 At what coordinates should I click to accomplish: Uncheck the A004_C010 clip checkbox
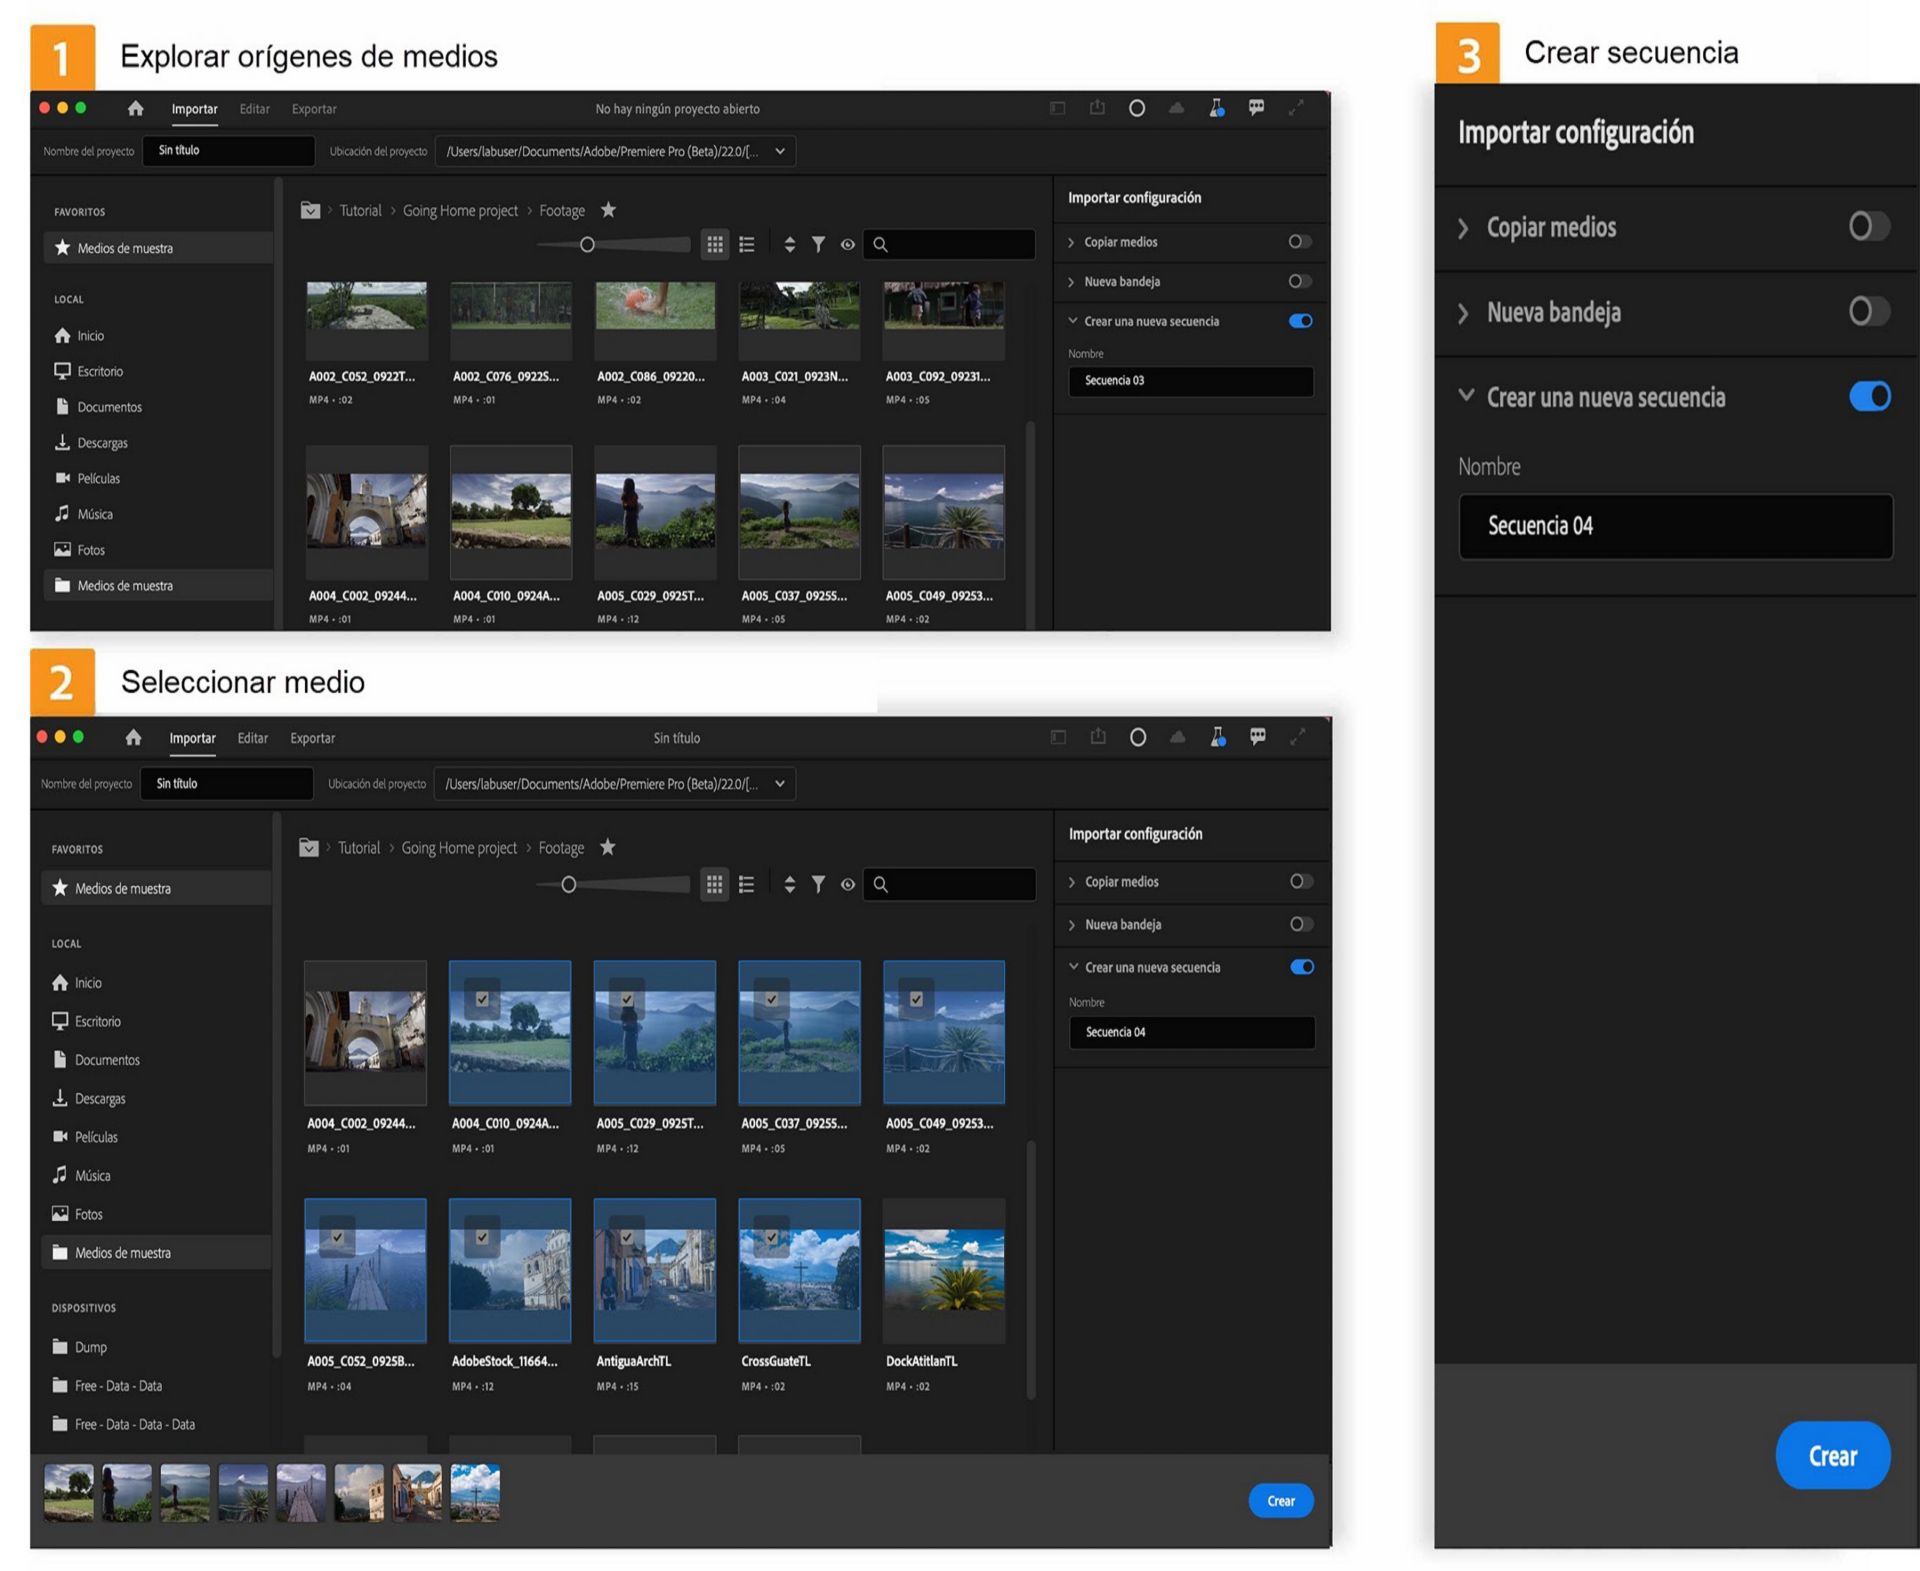tap(482, 998)
